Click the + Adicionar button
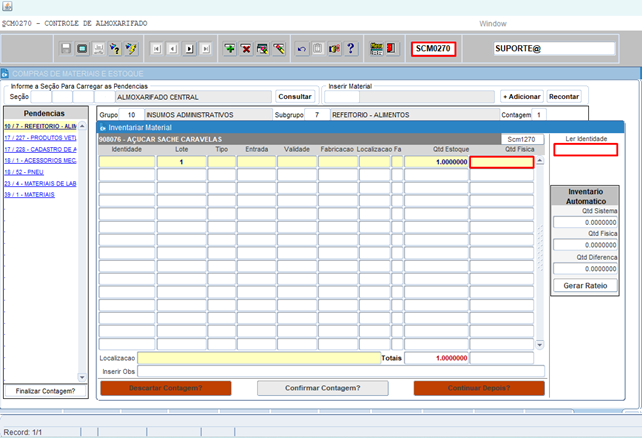The height and width of the screenshot is (438, 642). [x=522, y=97]
